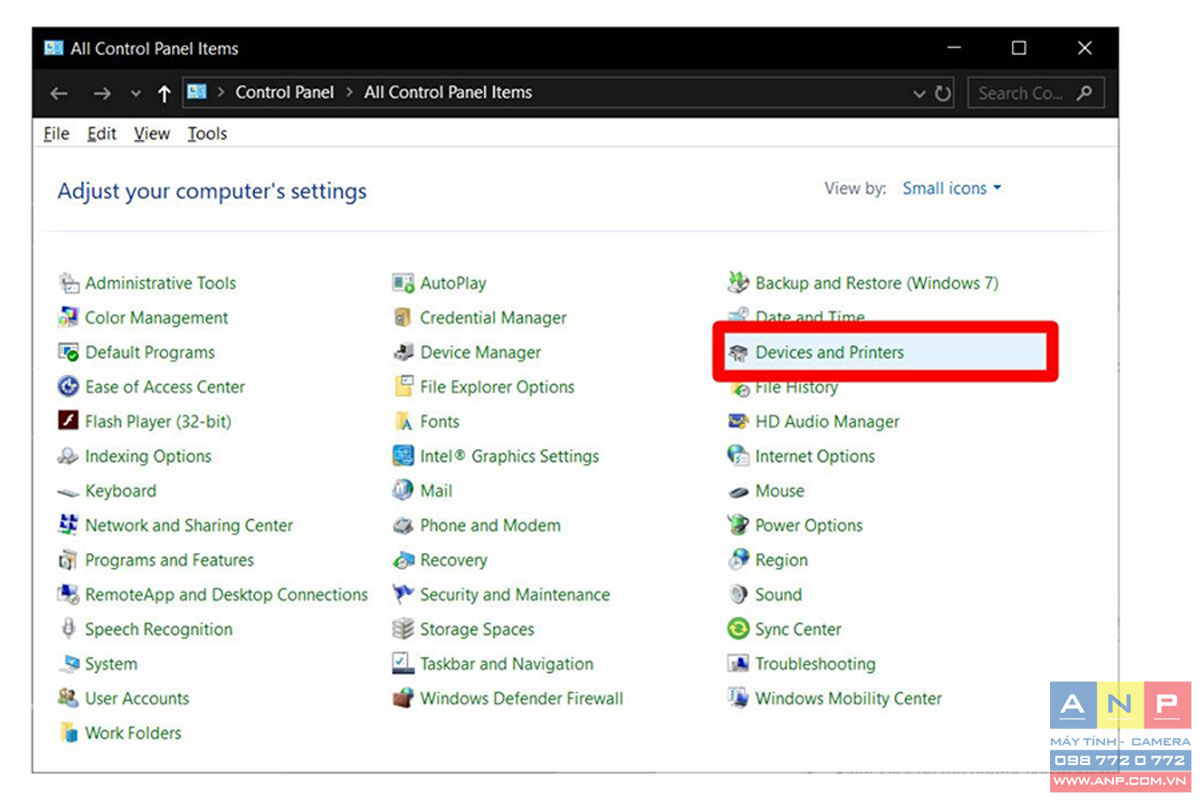
Task: Open the recent locations dropdown arrow
Action: click(136, 93)
